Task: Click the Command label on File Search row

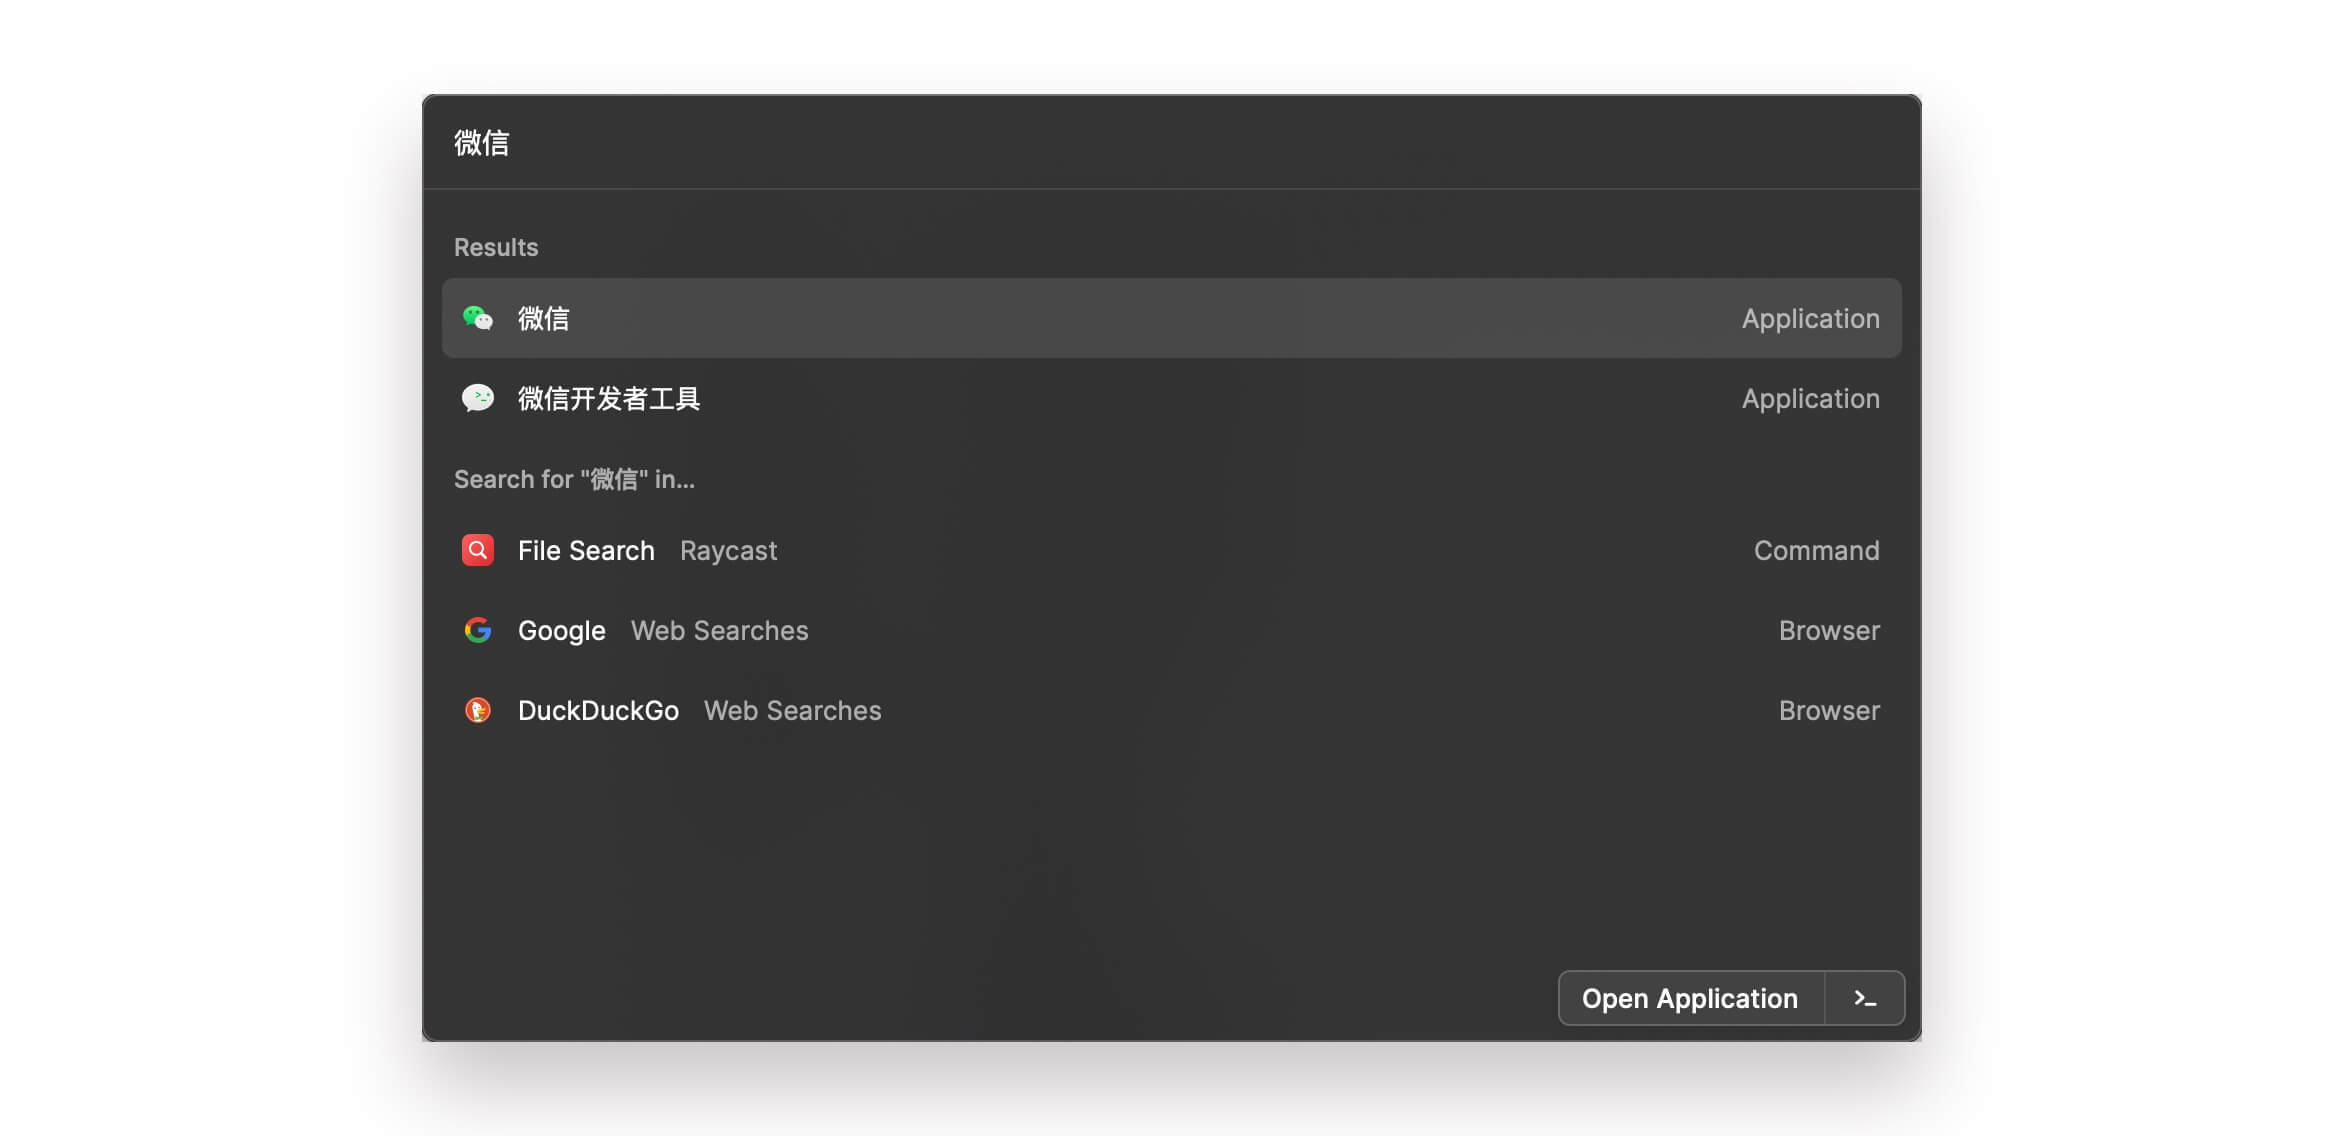Action: tap(1816, 550)
